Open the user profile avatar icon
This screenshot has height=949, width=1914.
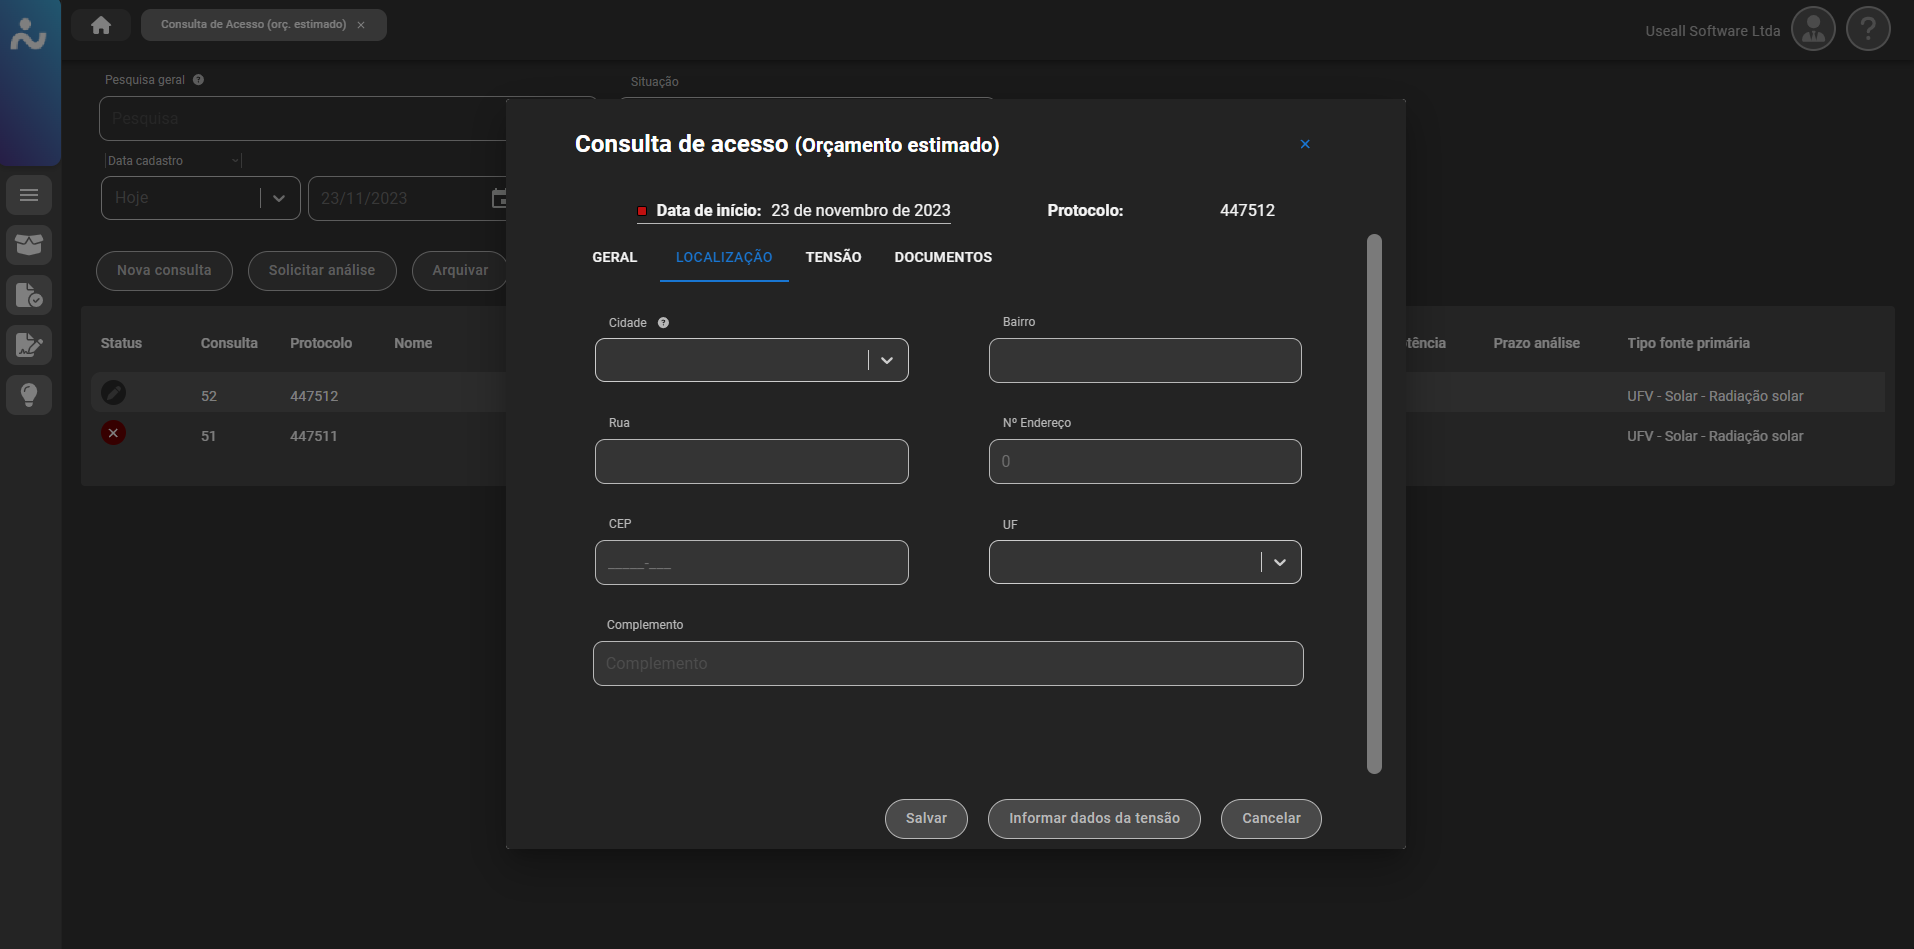tap(1812, 29)
